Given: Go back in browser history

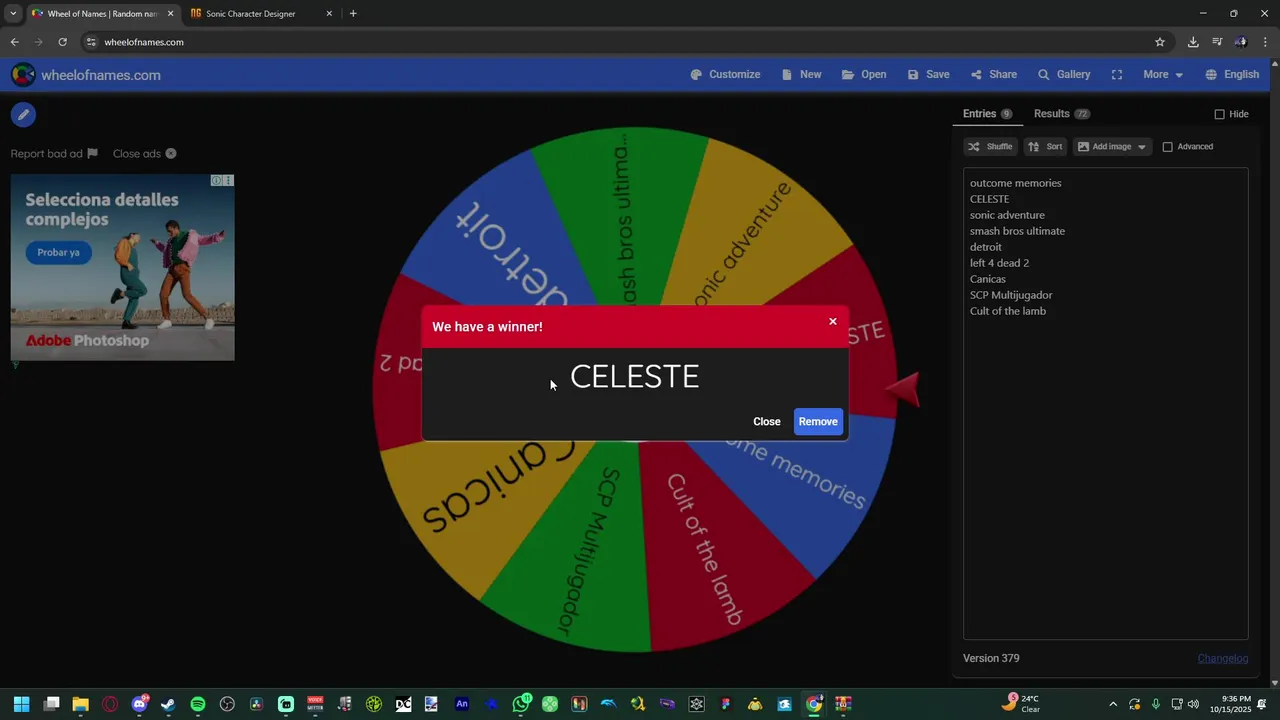Looking at the screenshot, I should point(14,42).
